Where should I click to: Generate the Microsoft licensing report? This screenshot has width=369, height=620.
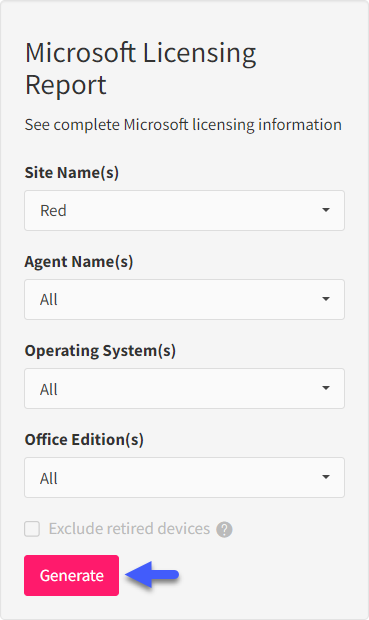pos(72,575)
